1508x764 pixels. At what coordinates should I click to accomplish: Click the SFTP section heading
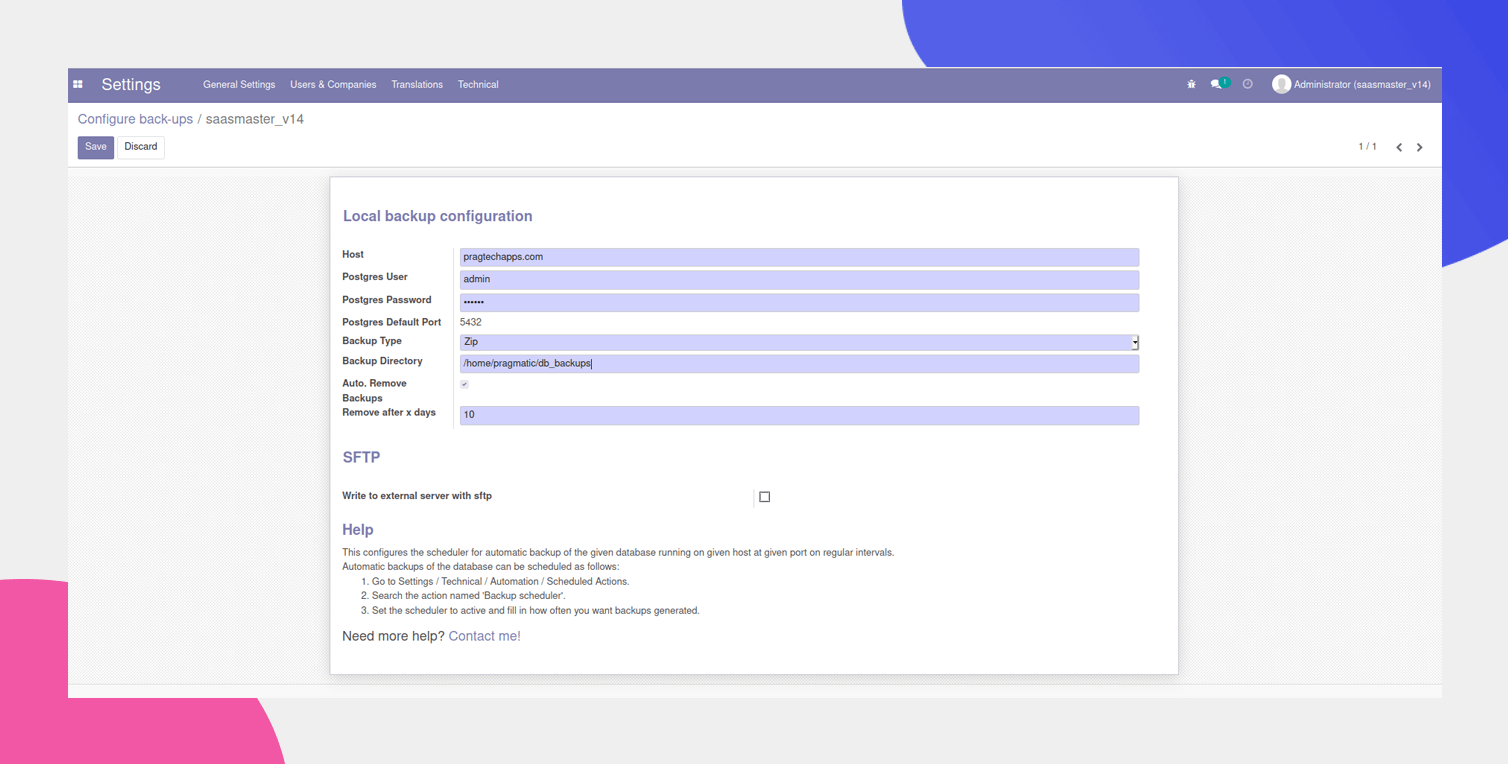tap(361, 457)
